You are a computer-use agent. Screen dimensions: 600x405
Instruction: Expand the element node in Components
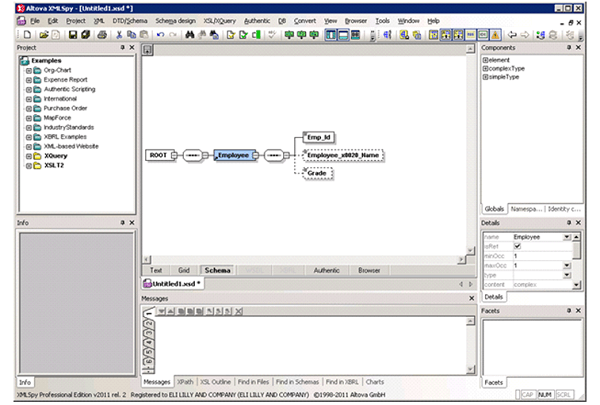(x=485, y=60)
